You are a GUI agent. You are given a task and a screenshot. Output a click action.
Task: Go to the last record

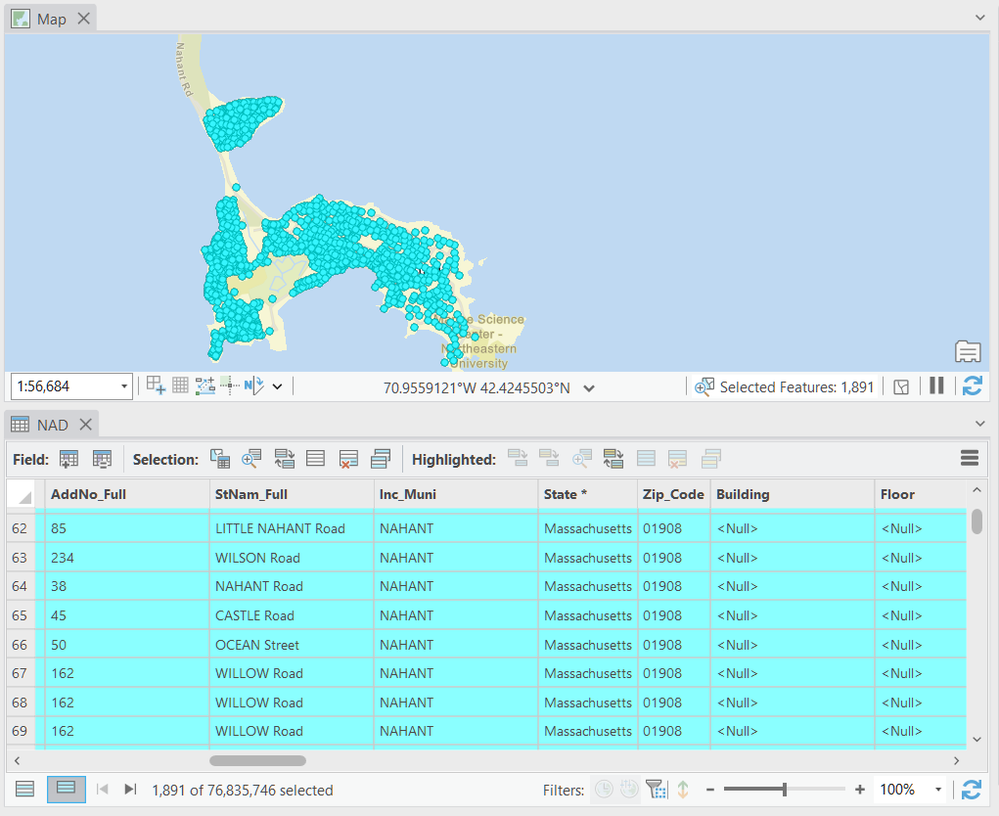click(x=130, y=790)
